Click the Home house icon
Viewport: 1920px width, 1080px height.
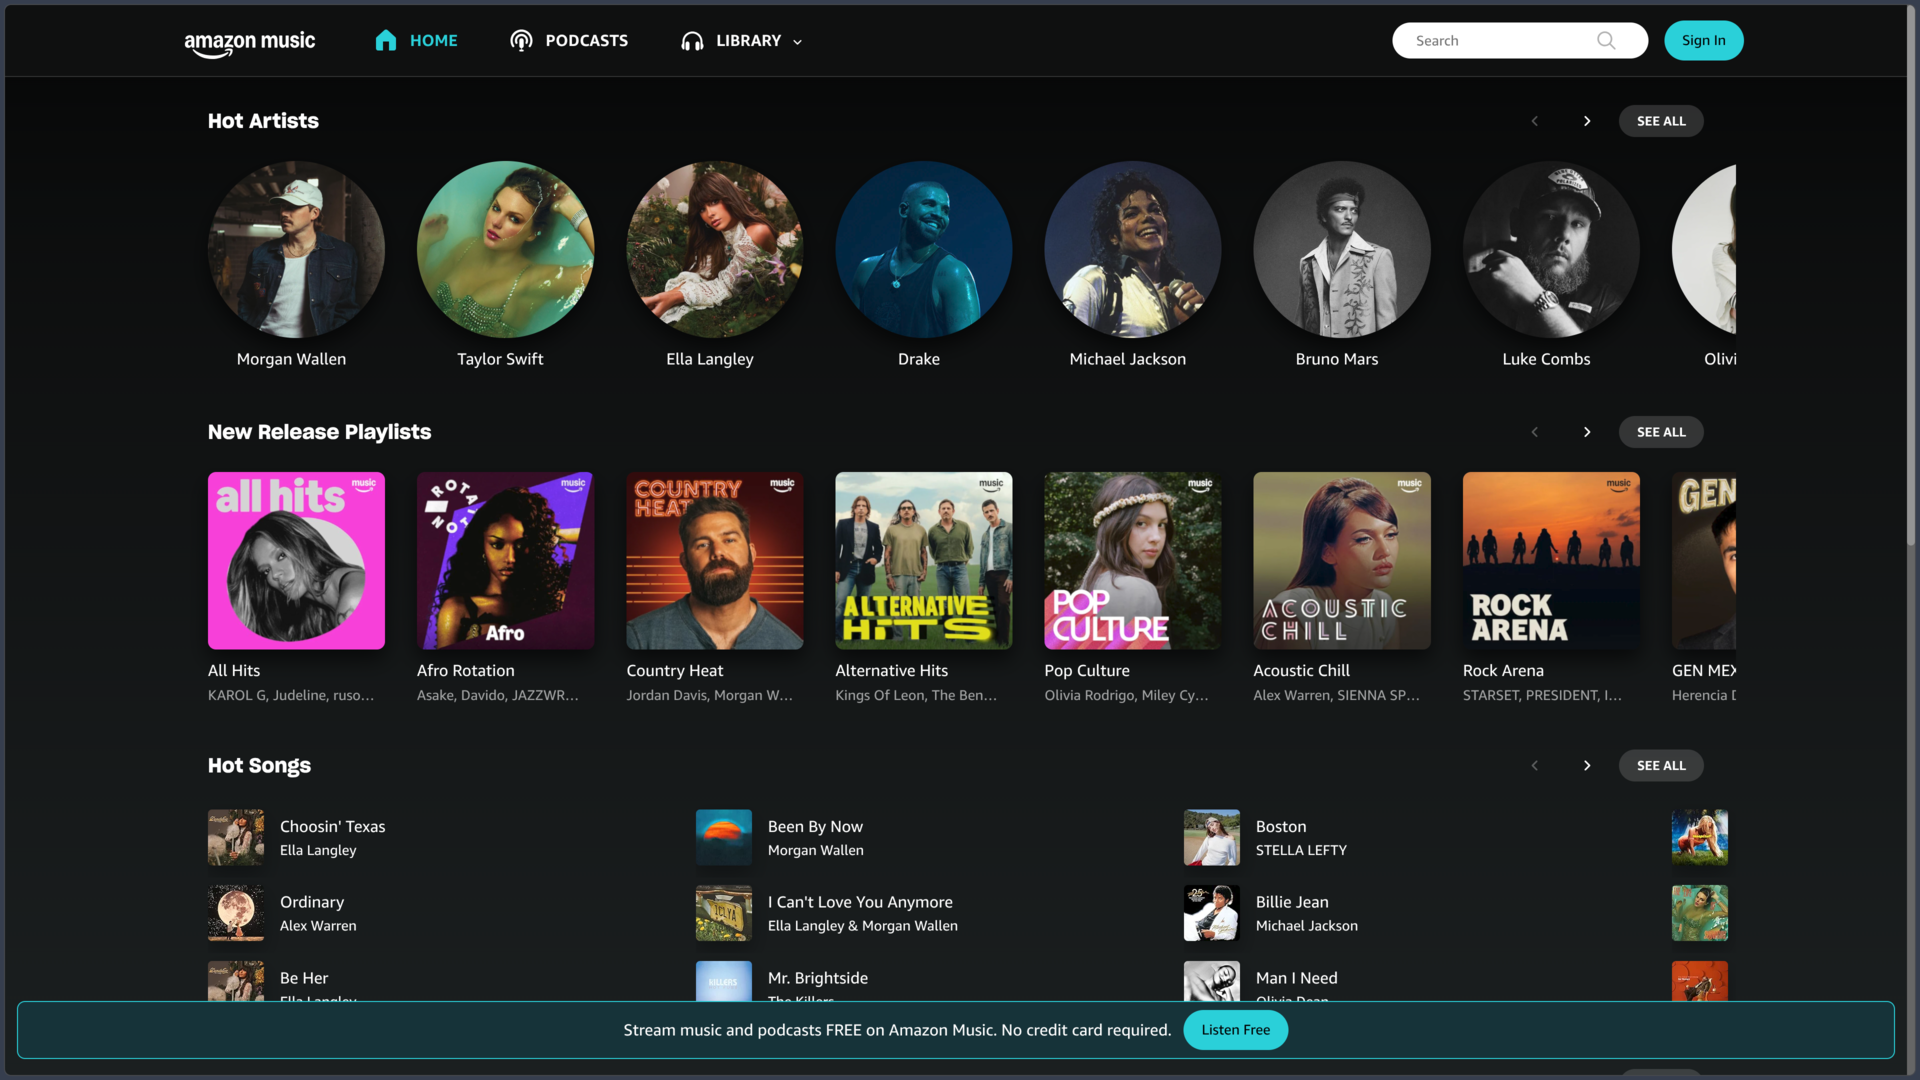(x=386, y=40)
